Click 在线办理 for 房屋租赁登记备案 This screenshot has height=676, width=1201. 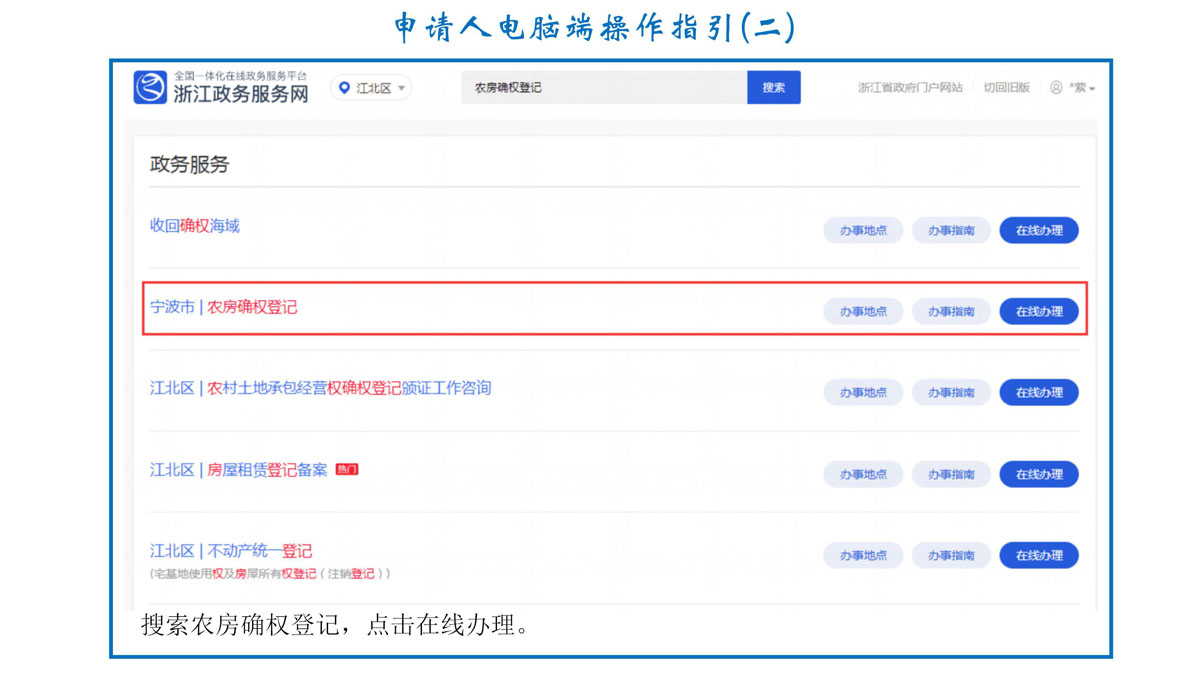(1039, 474)
